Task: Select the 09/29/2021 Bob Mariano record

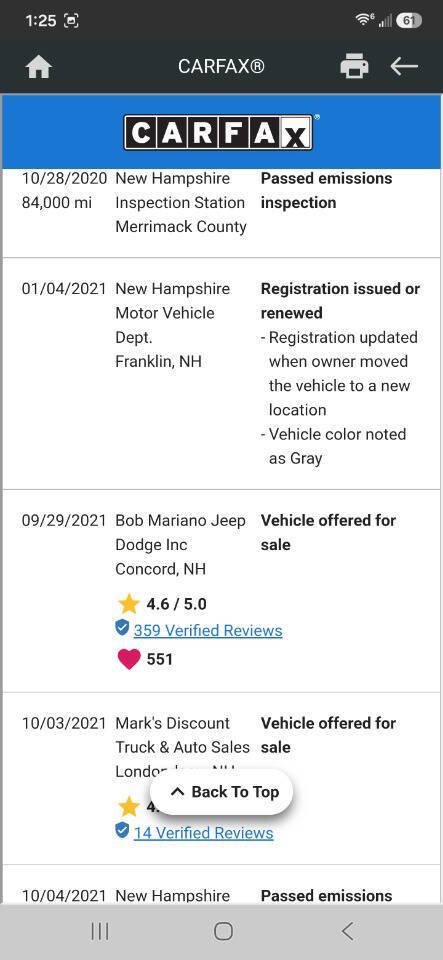Action: click(222, 591)
